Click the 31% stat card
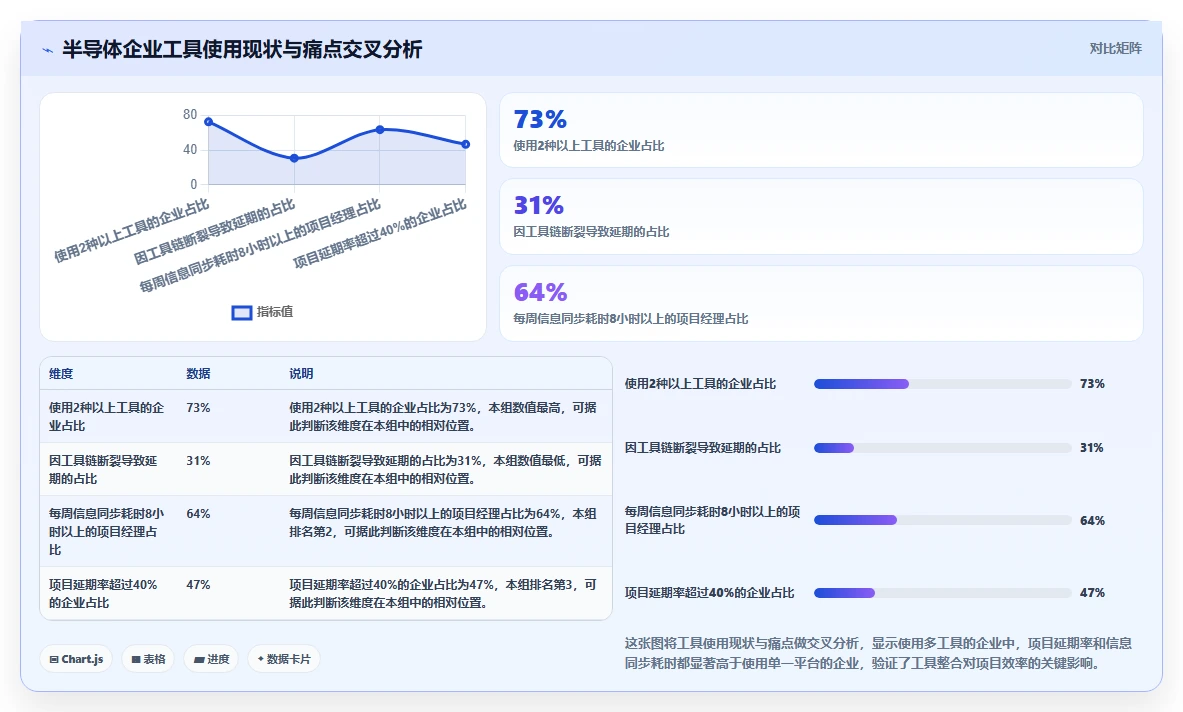The width and height of the screenshot is (1183, 712). [821, 216]
